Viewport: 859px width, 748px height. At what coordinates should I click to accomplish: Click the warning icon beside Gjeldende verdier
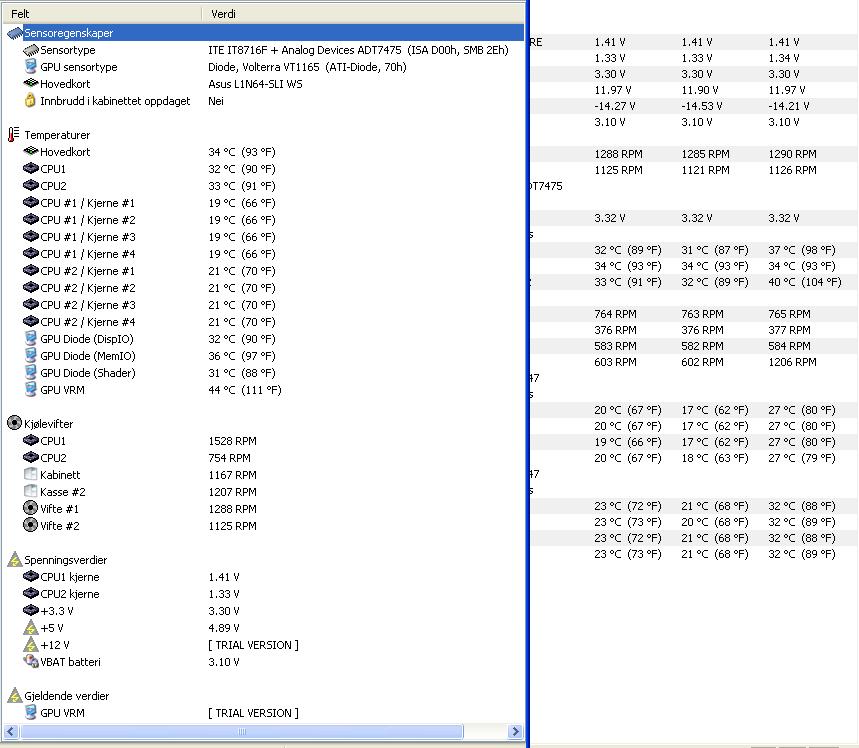(14, 695)
